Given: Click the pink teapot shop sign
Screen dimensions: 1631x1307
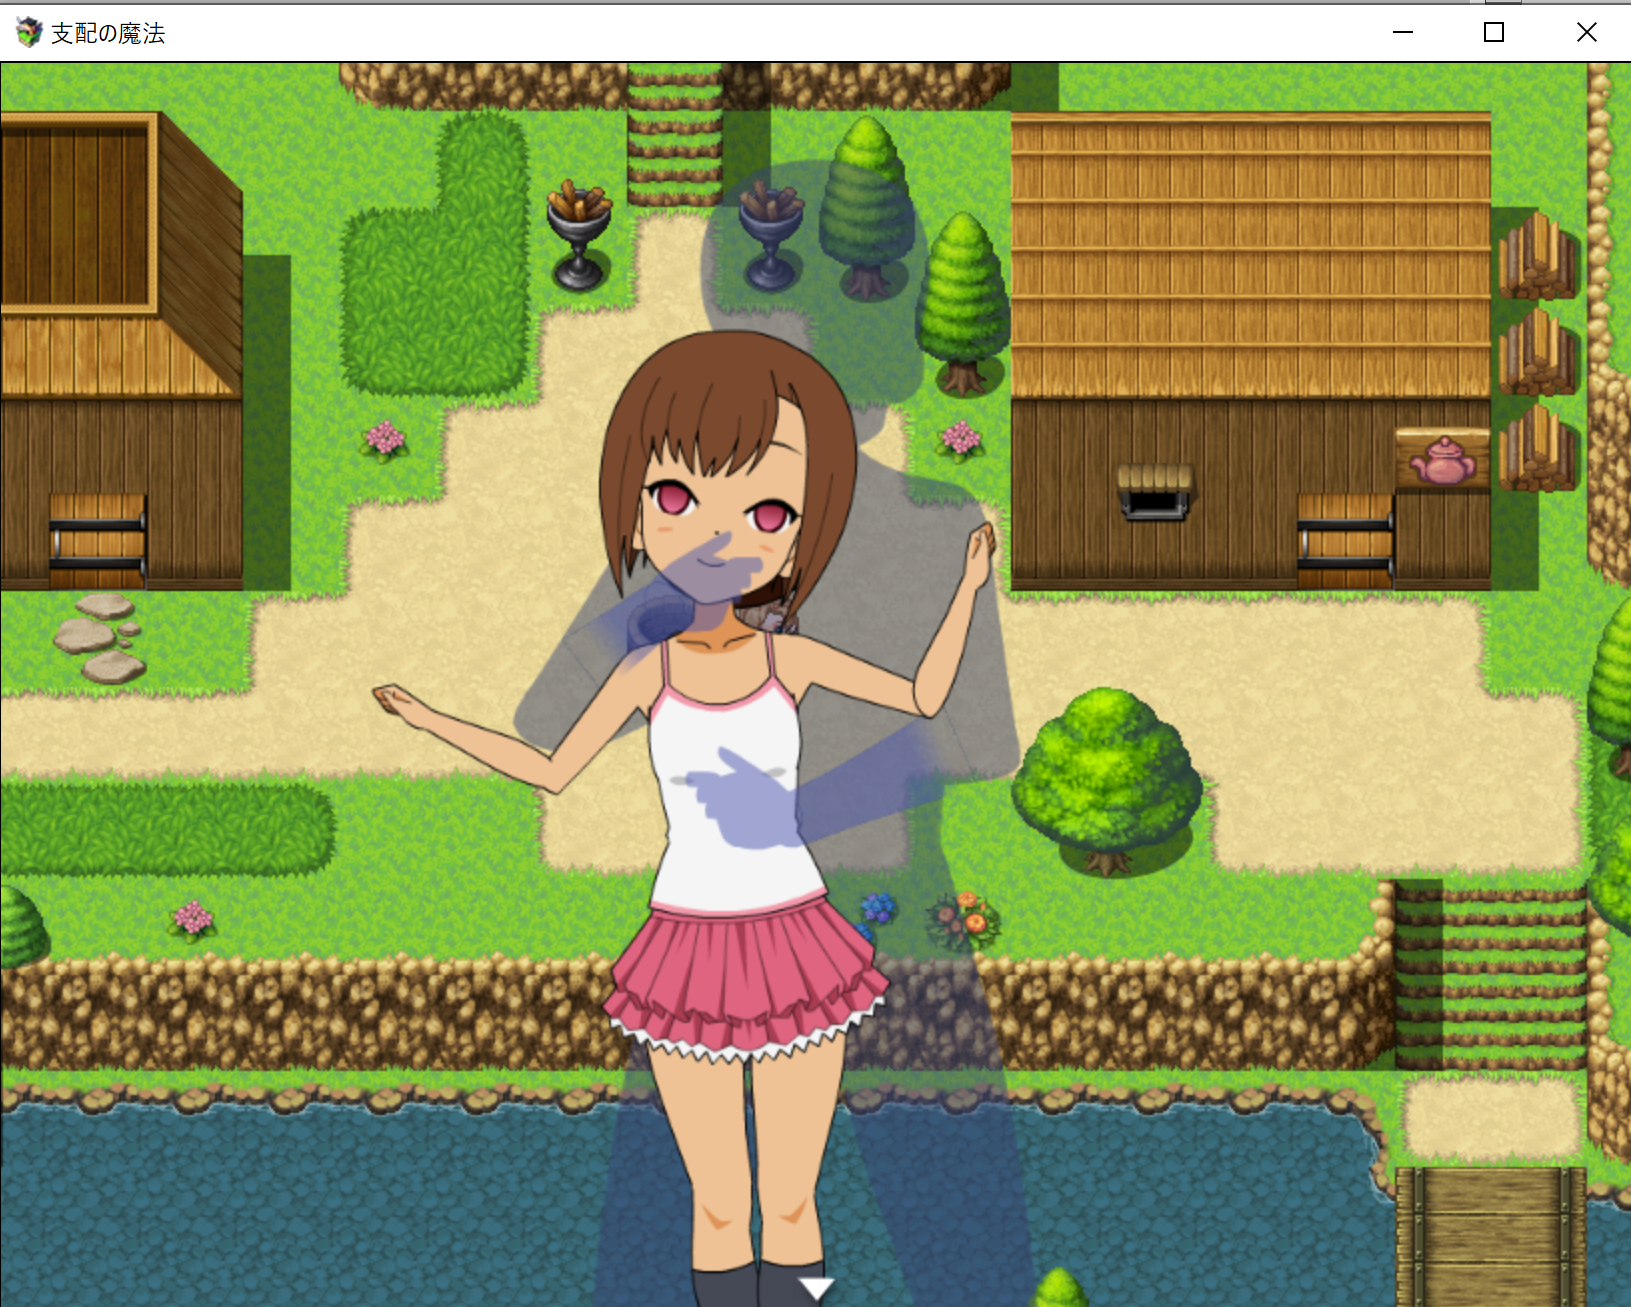Looking at the screenshot, I should (x=1442, y=459).
